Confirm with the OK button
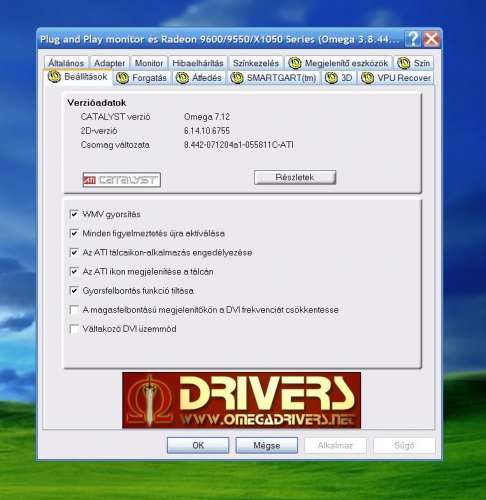Viewport: 486px width, 500px height. (x=198, y=445)
